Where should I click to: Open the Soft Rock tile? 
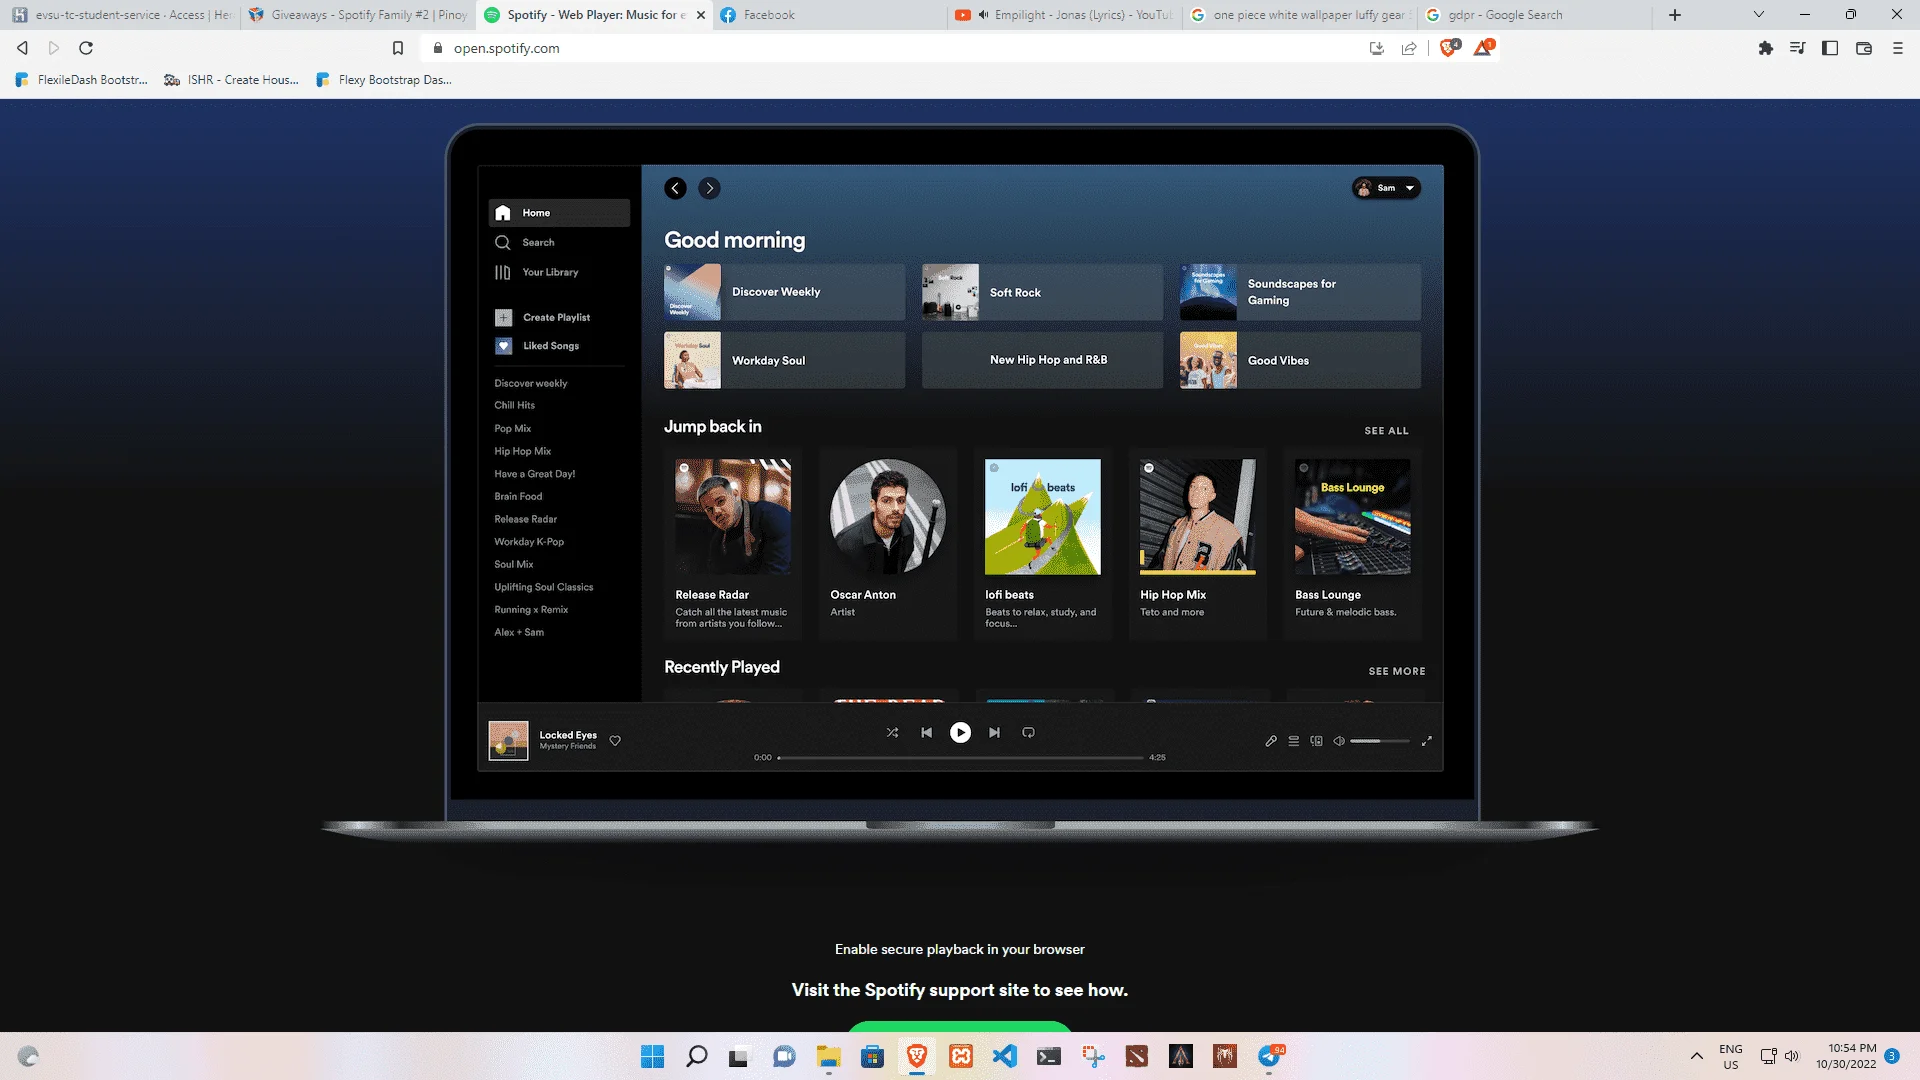[1042, 292]
